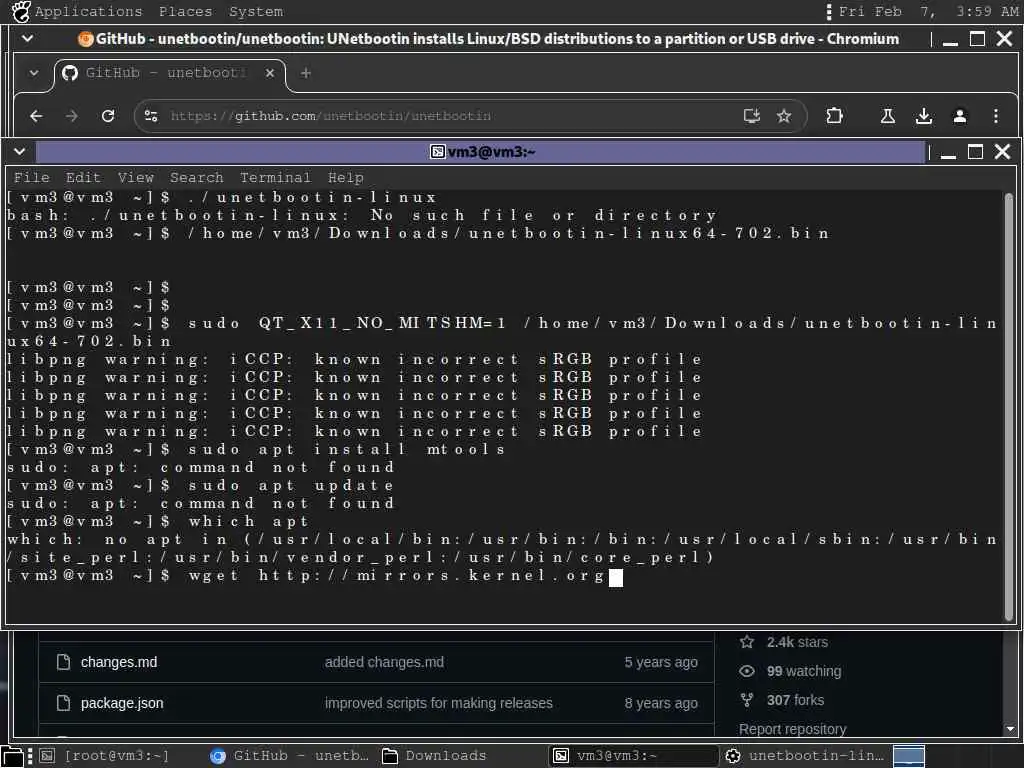This screenshot has height=768, width=1024.
Task: Click the workspace switcher in taskbar
Action: tap(908, 756)
